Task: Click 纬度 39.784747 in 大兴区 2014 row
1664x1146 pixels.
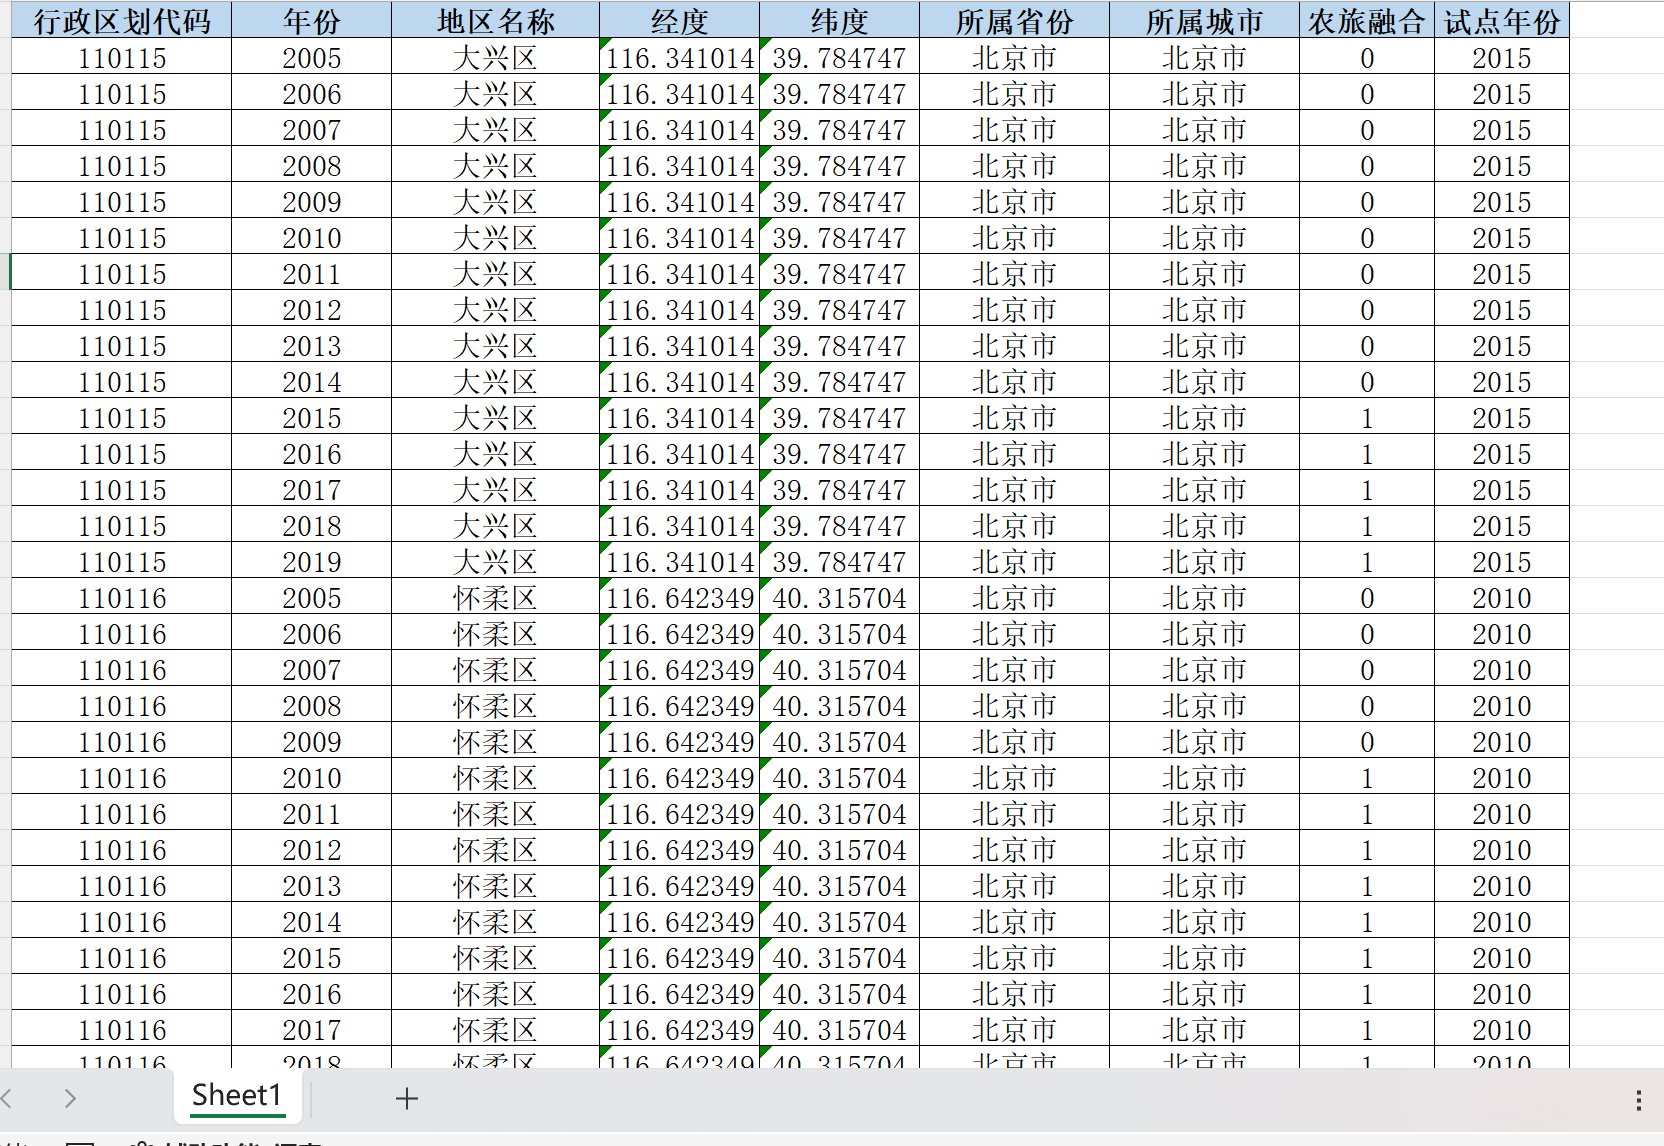Action: point(840,382)
